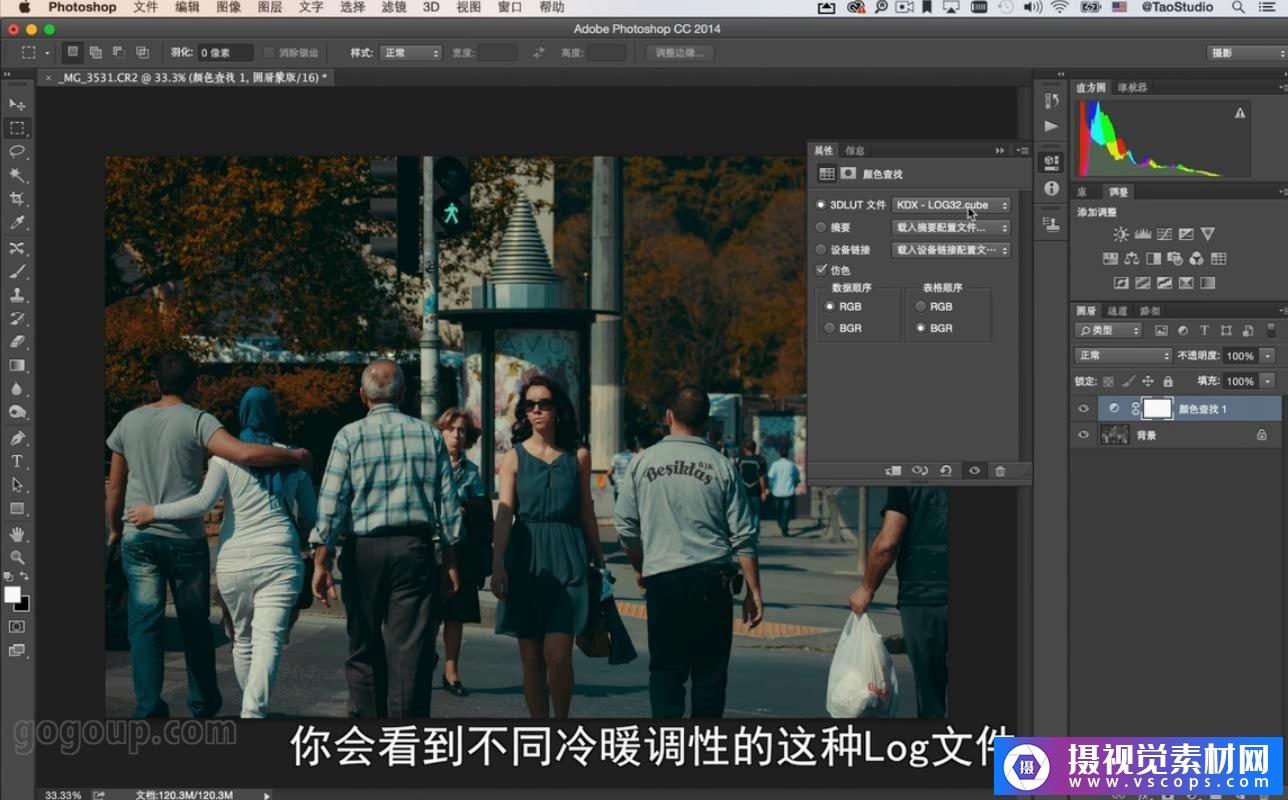Click the foreground color swatch
Screen dimensions: 1288x800
(x=12, y=595)
